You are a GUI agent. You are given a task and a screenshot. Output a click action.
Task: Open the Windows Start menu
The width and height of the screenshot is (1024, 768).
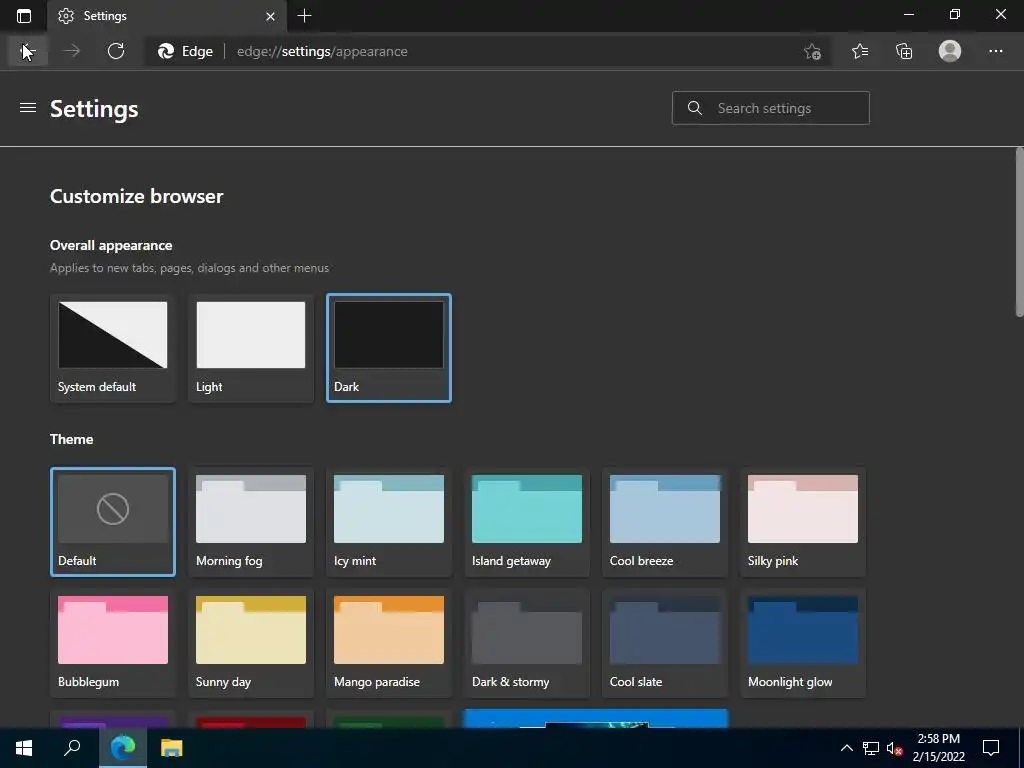(x=24, y=748)
